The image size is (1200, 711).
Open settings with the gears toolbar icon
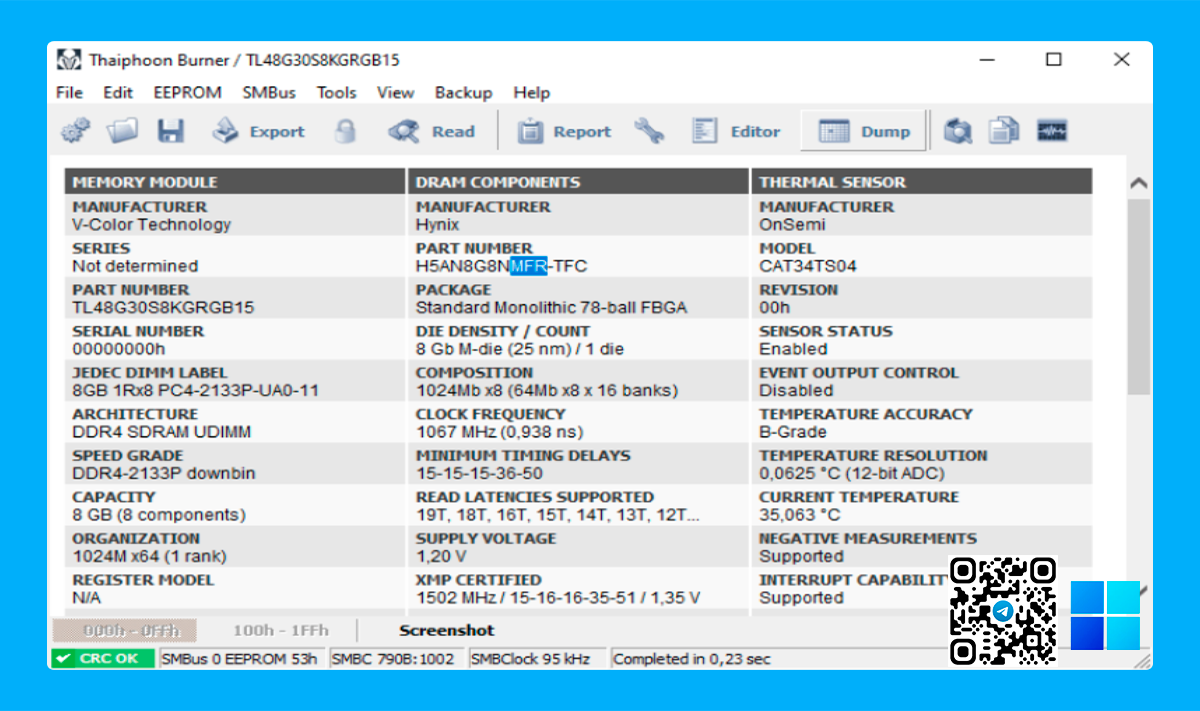click(x=75, y=131)
